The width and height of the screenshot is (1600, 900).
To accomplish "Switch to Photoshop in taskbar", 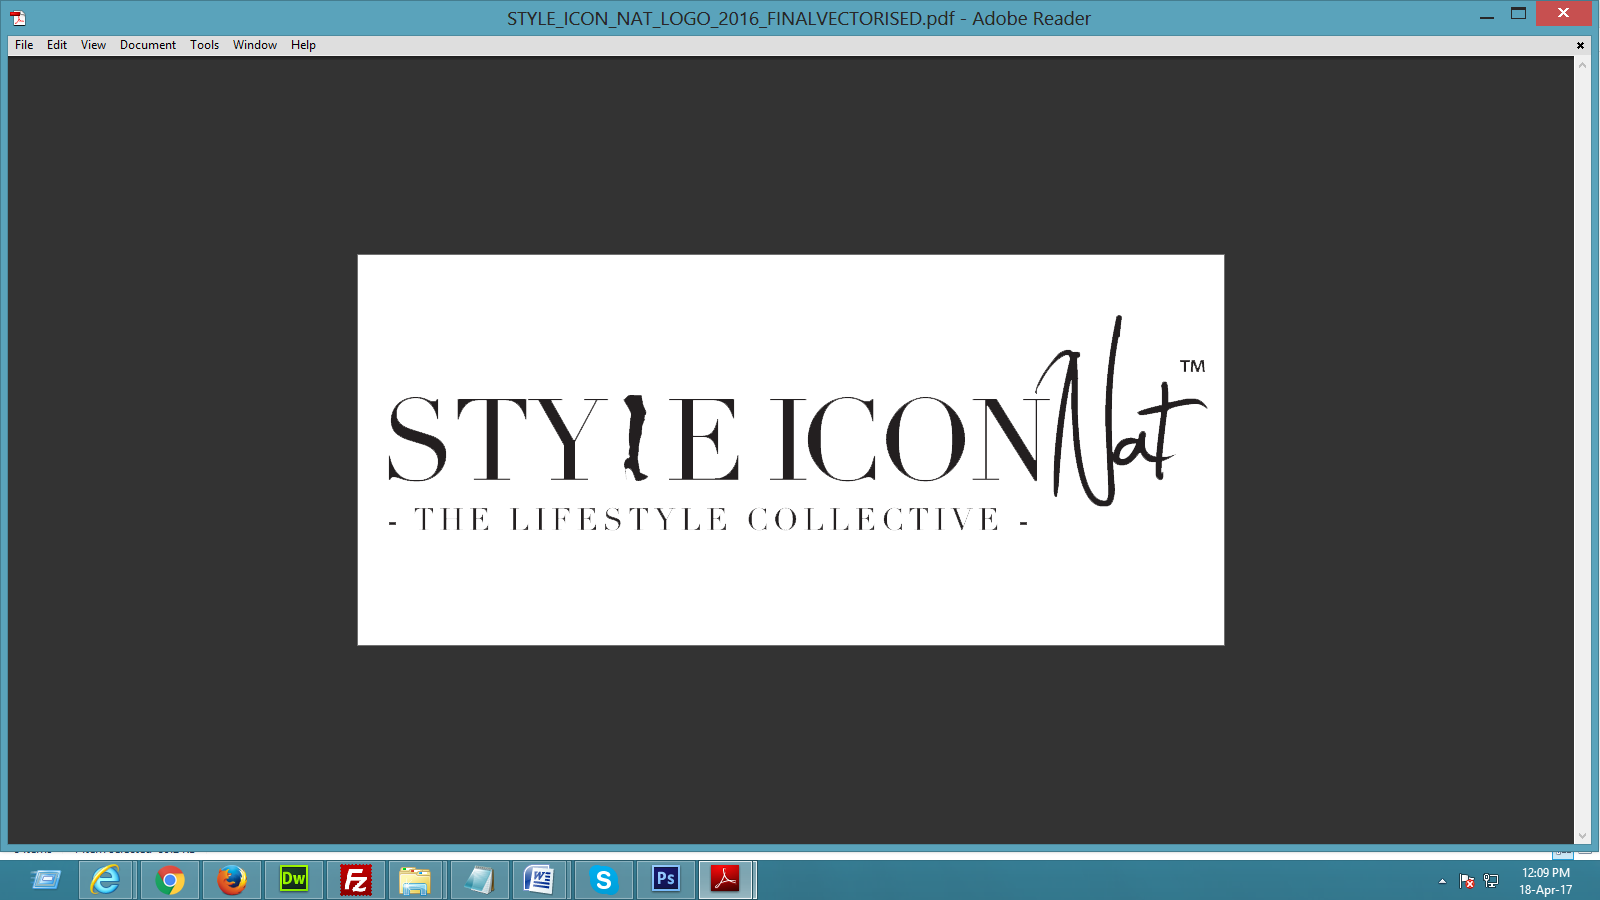I will (665, 880).
